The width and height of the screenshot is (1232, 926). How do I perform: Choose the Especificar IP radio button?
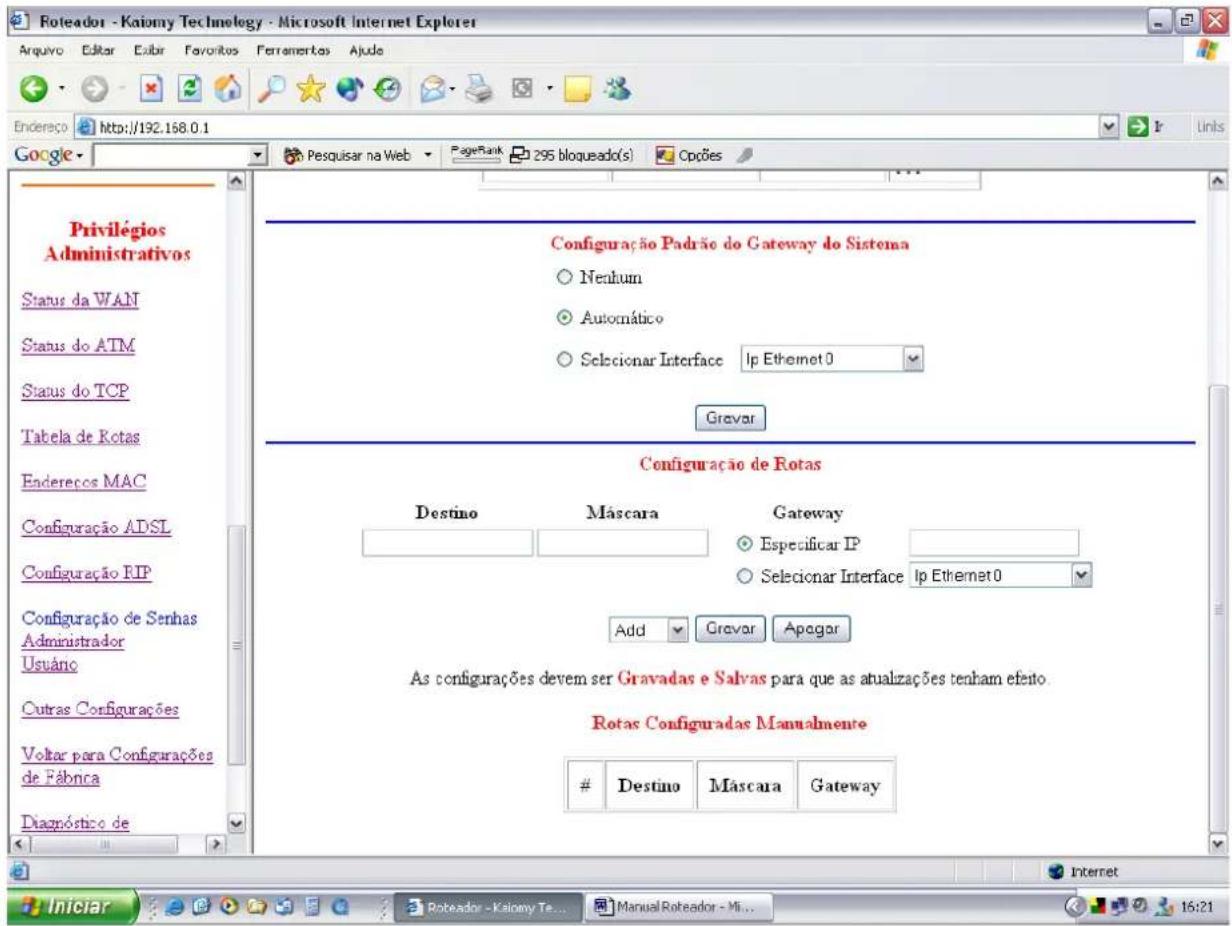pos(744,543)
